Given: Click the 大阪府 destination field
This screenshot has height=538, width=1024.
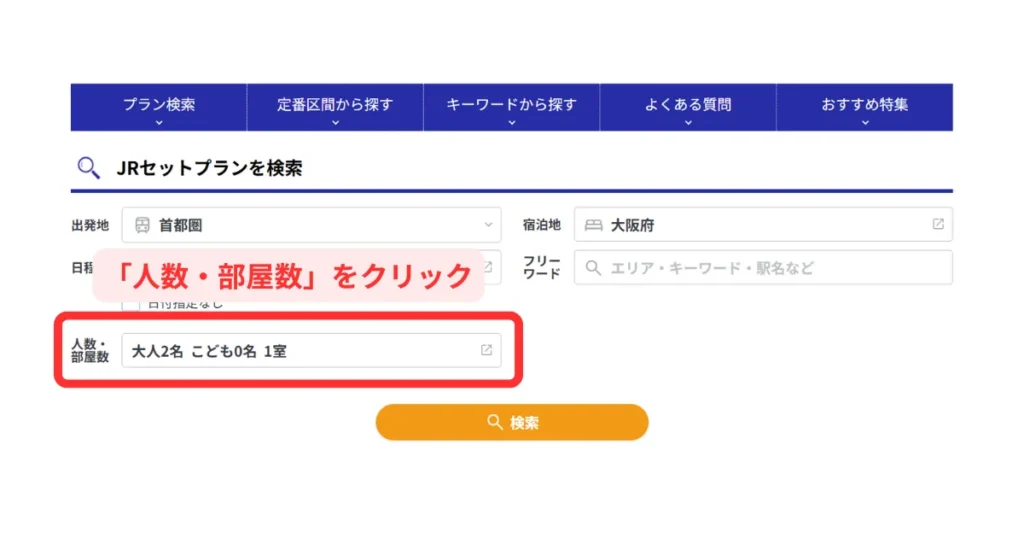Looking at the screenshot, I should 760,225.
